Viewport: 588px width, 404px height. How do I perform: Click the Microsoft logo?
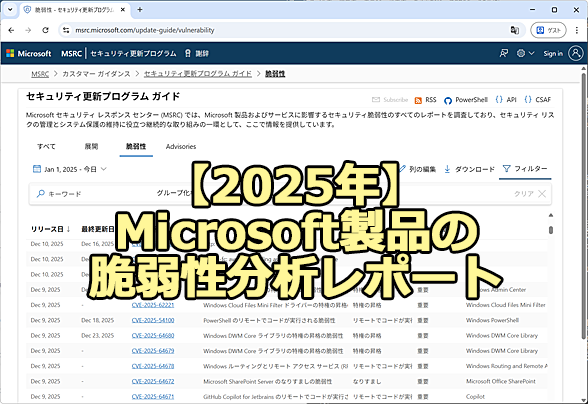[29, 54]
